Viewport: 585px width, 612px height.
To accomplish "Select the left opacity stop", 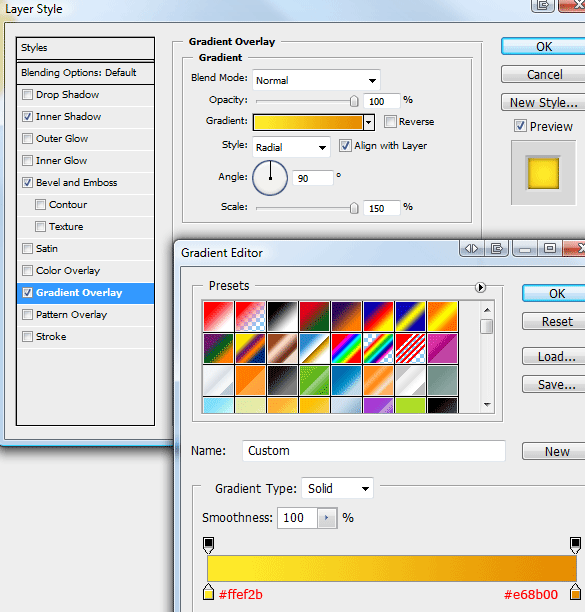I will click(x=208, y=545).
